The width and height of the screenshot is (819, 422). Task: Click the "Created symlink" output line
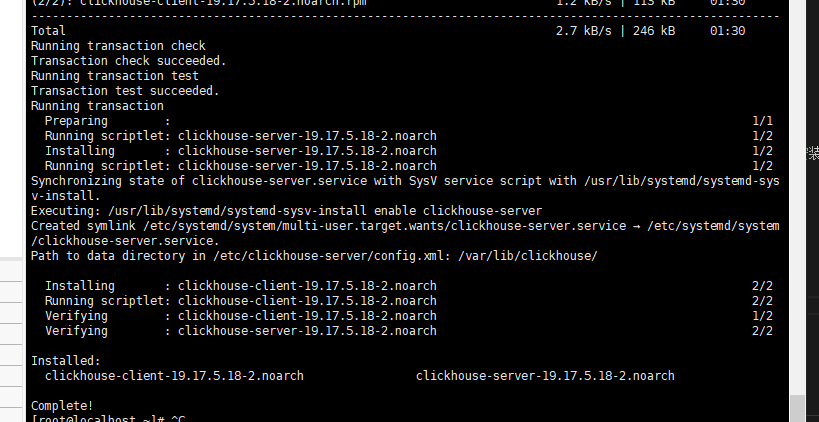point(300,226)
